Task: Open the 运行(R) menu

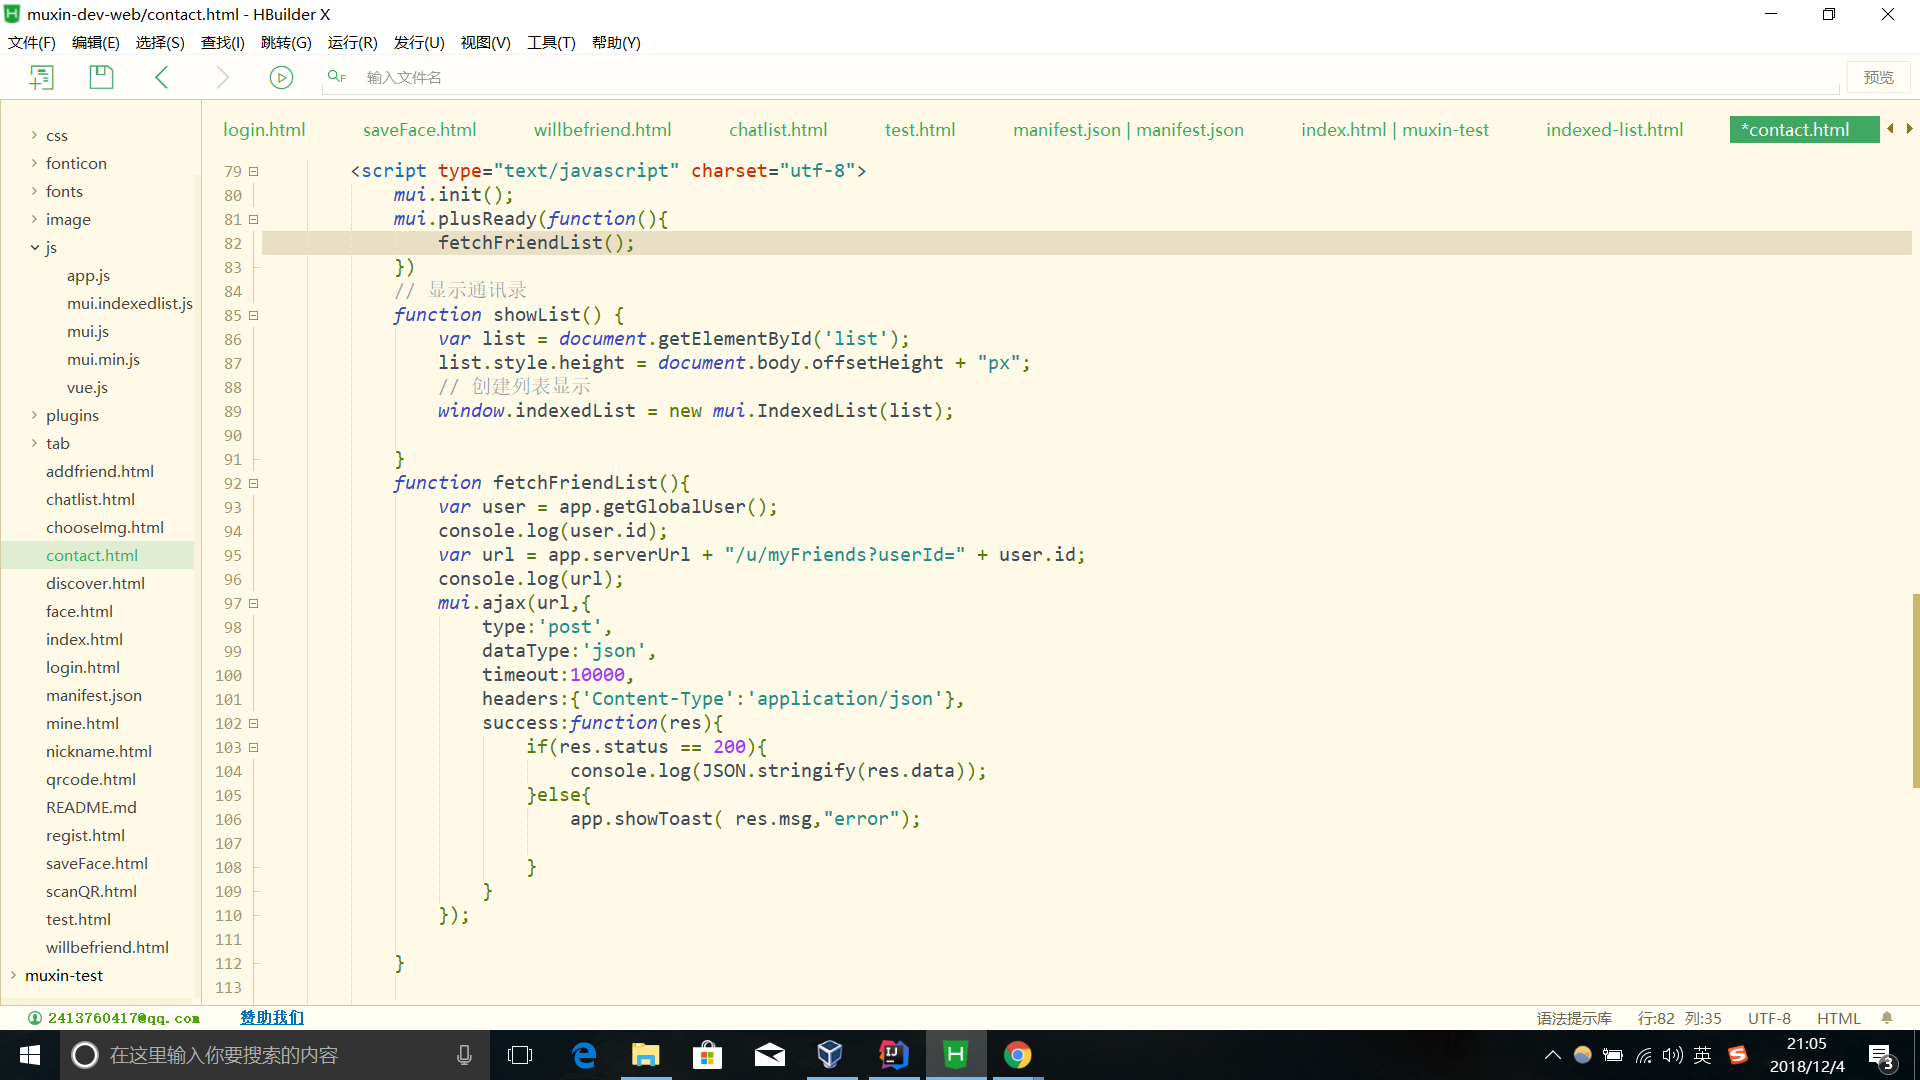Action: 352,42
